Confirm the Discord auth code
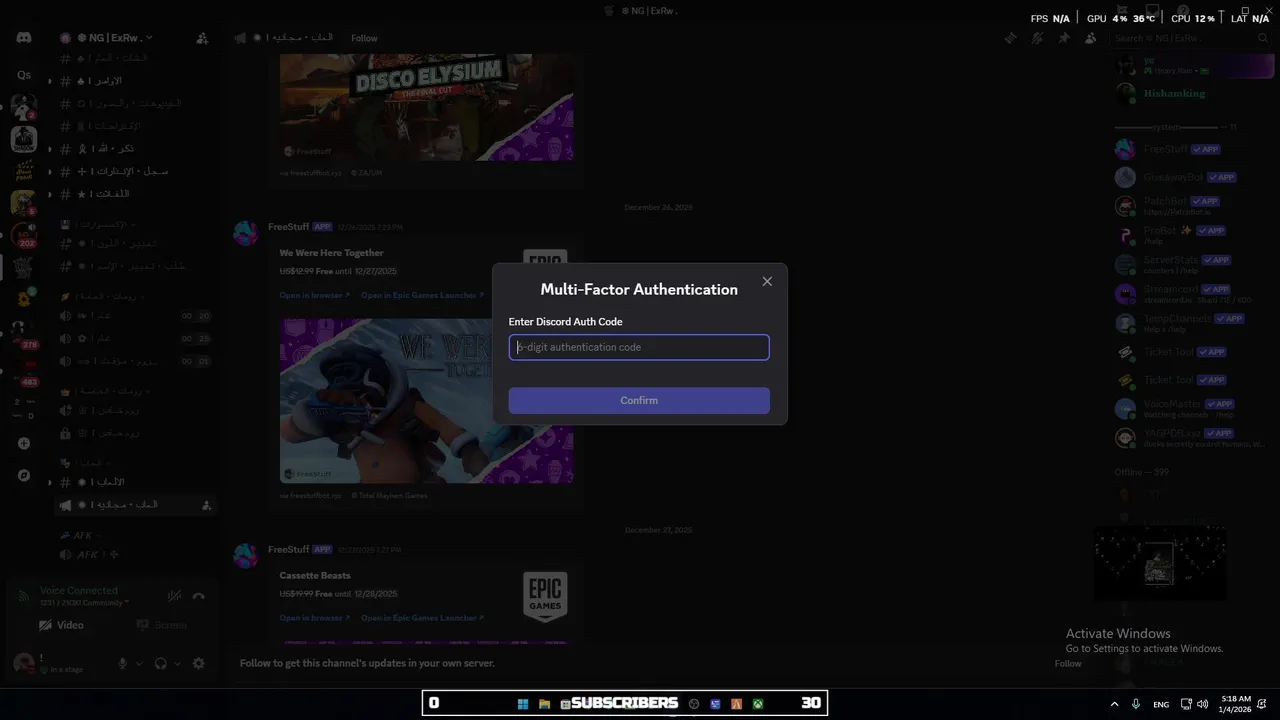 click(x=639, y=400)
